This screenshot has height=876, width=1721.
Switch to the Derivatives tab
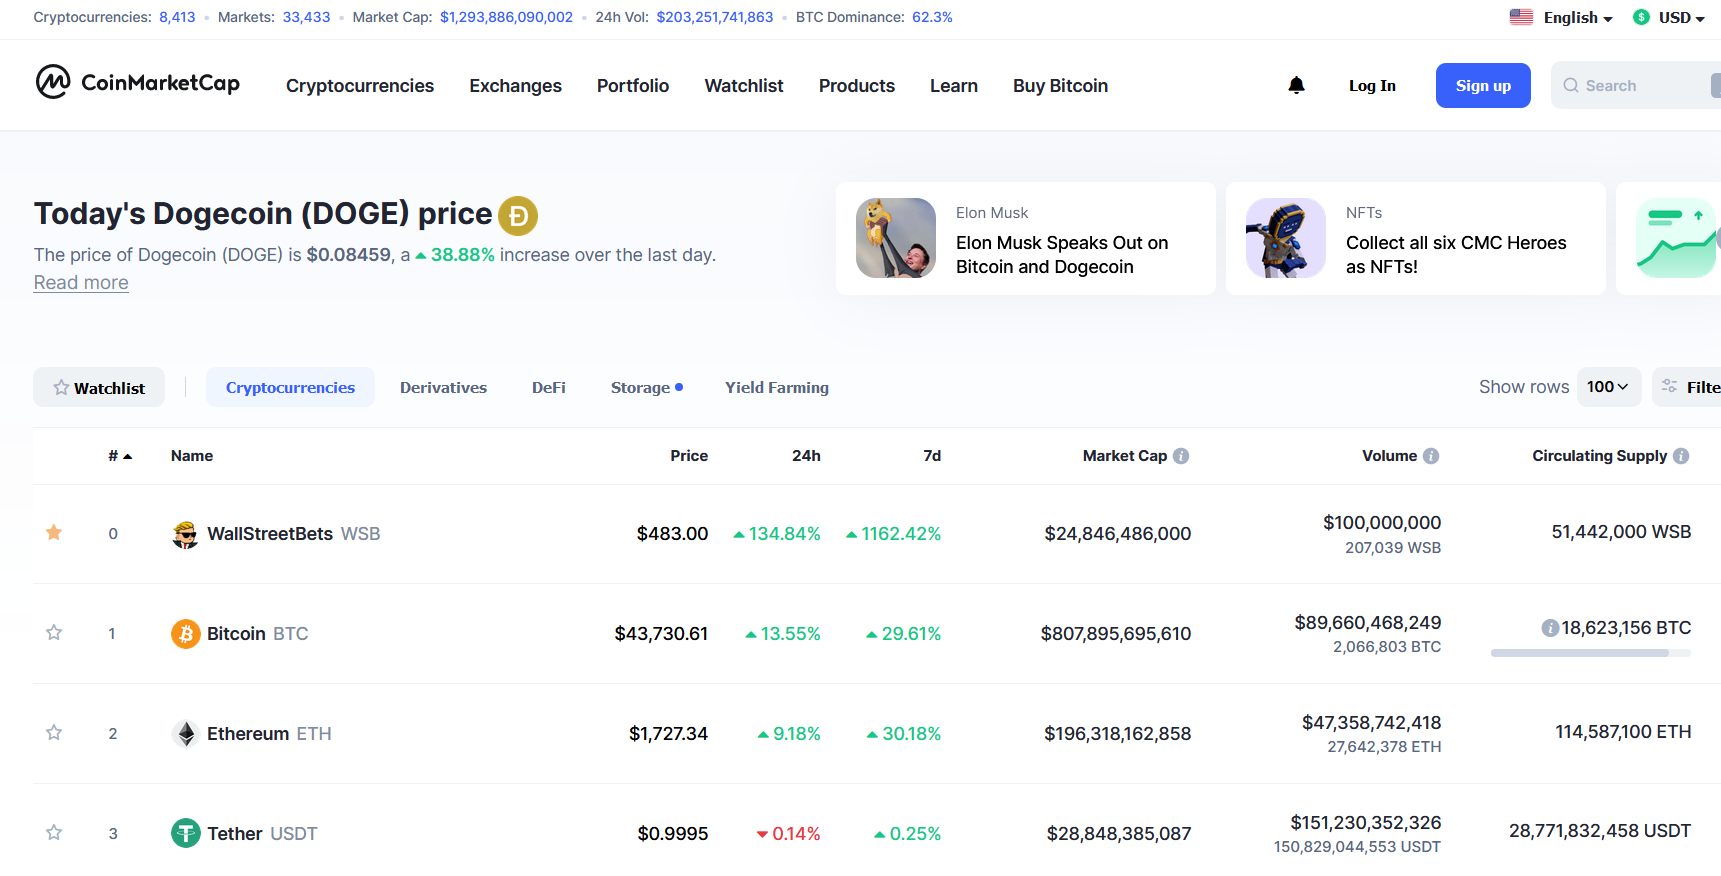443,387
